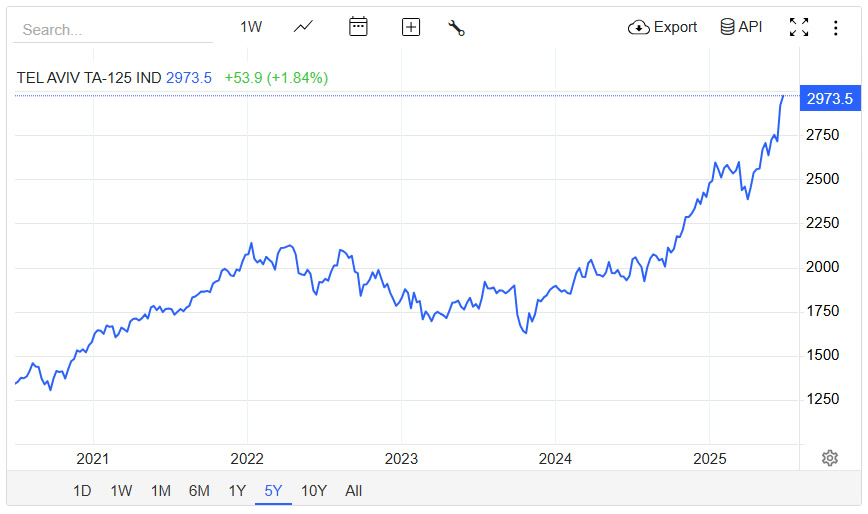Open the three-dot more options menu

pos(835,28)
